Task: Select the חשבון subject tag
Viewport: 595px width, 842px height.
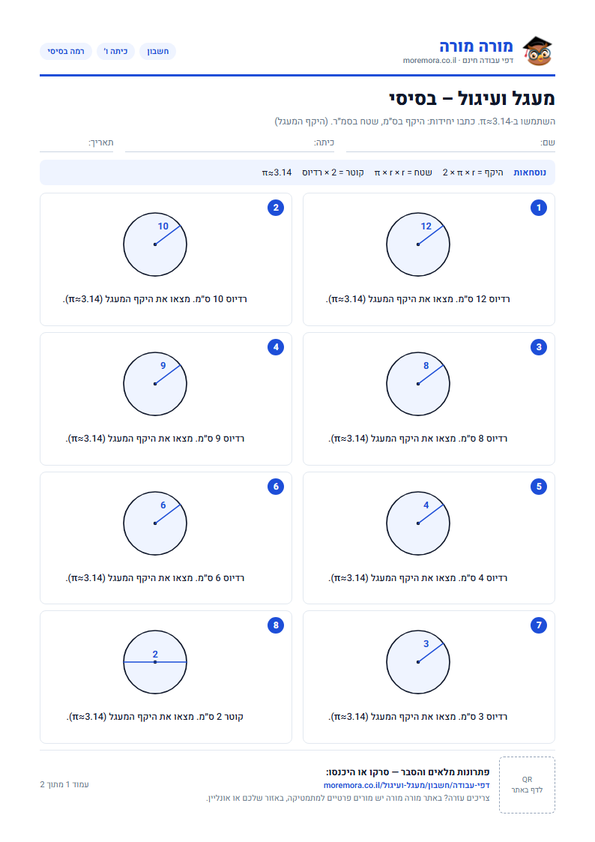Action: 158,52
